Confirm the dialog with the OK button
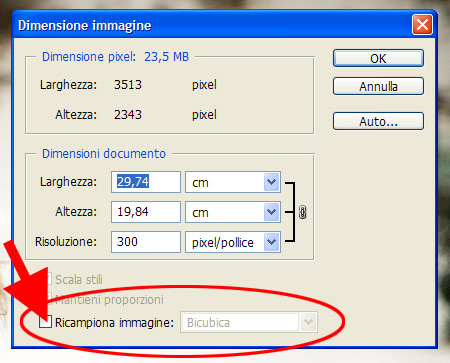Screen dimensions: 450x363 click(x=378, y=58)
